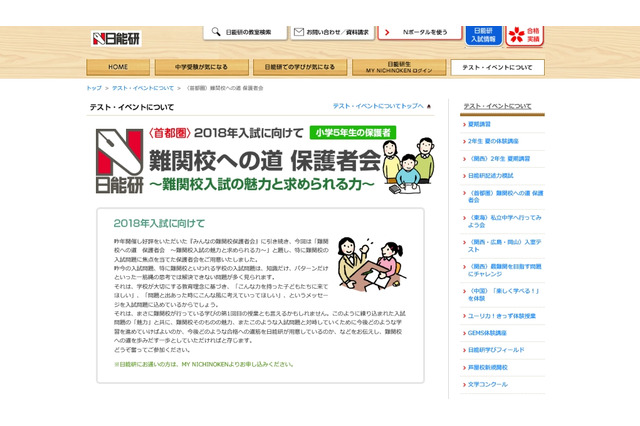Click red chevron beside 文学コンクール

tap(464, 385)
